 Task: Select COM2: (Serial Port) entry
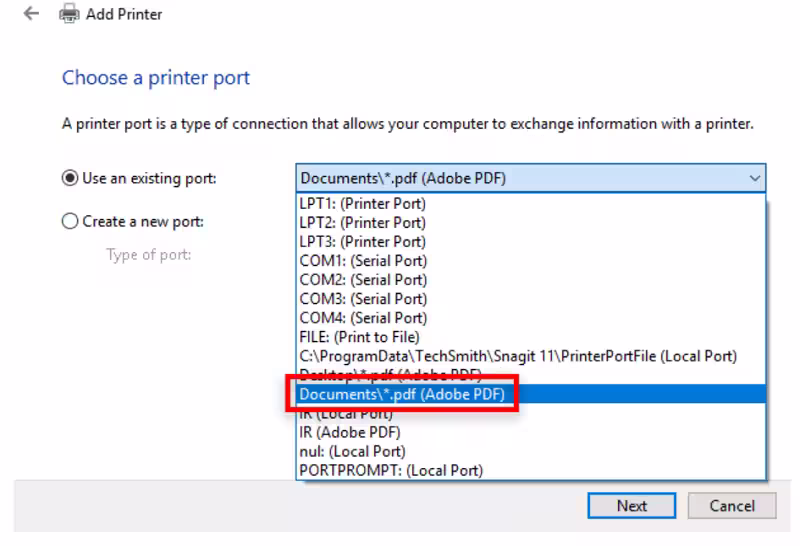(x=363, y=280)
